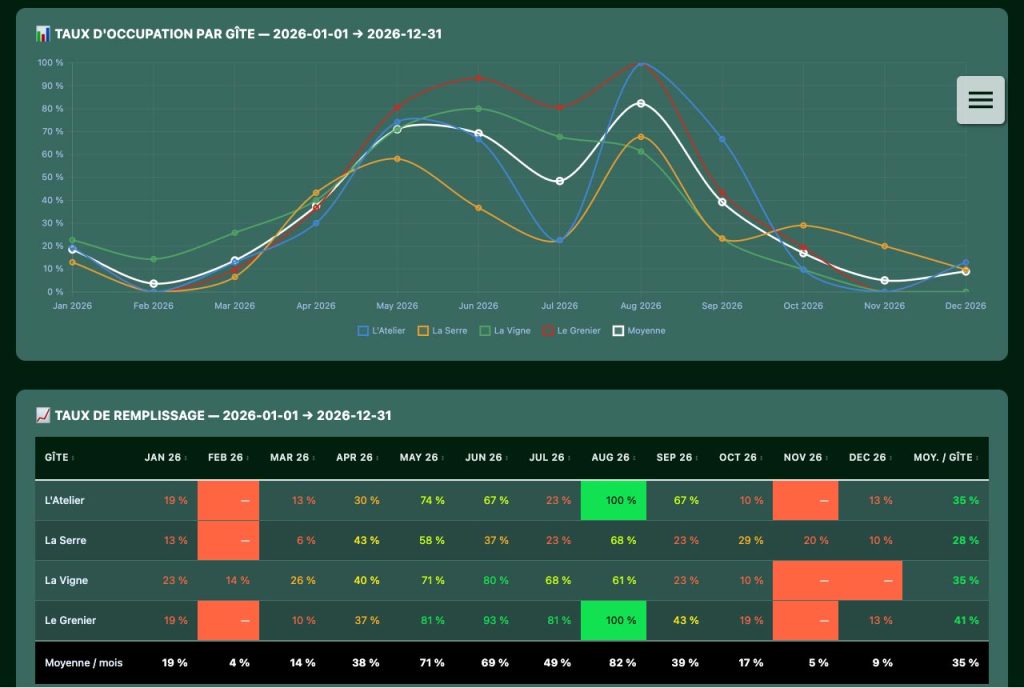Toggle Moyenne series in chart legend

pos(639,331)
